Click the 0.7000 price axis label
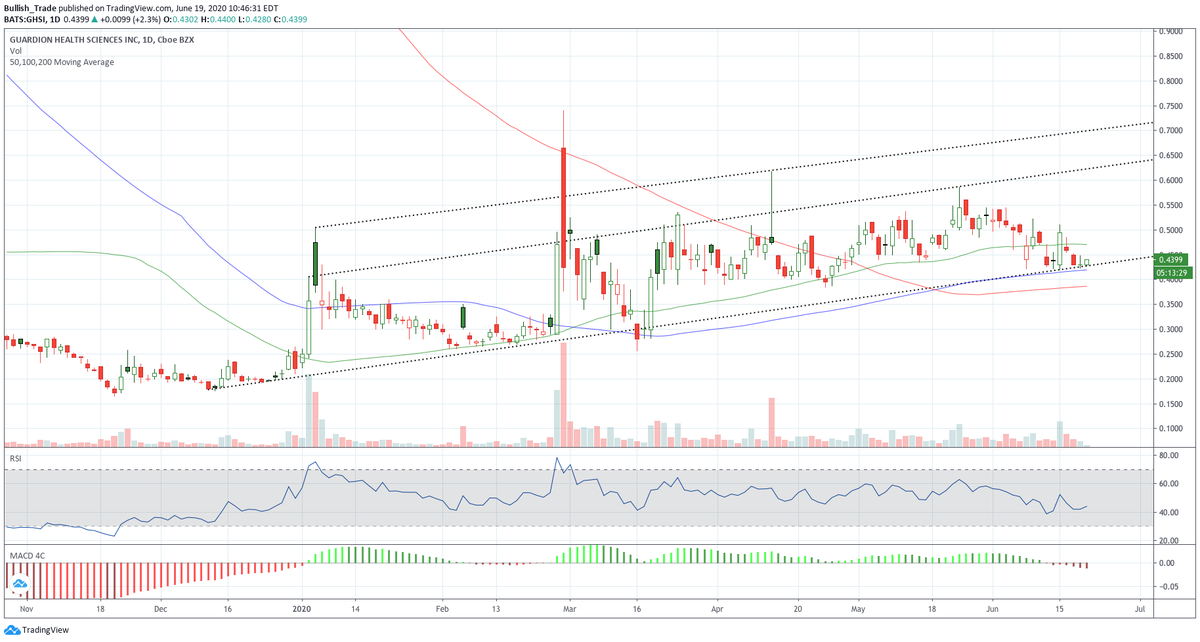 pyautogui.click(x=1169, y=130)
